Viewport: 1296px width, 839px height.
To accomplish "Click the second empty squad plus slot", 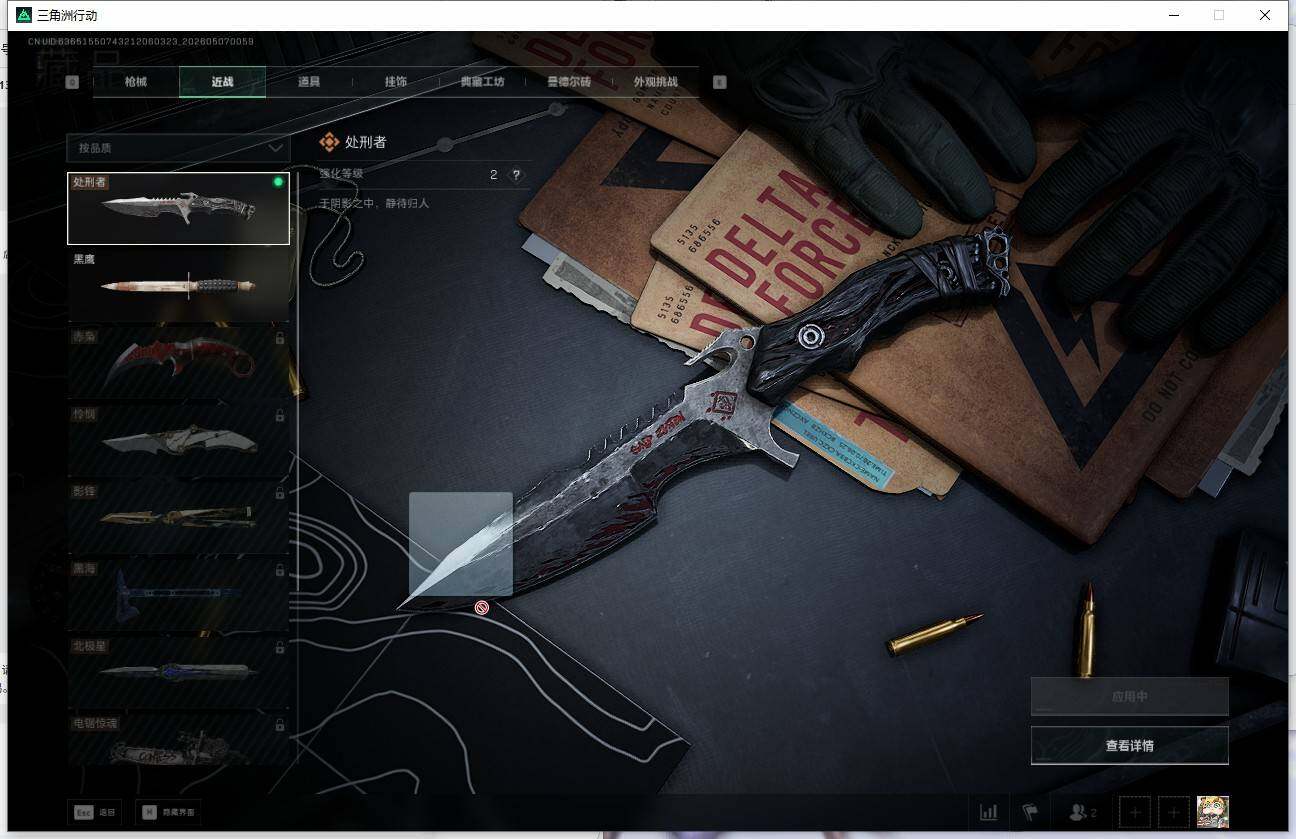I will pos(1174,812).
